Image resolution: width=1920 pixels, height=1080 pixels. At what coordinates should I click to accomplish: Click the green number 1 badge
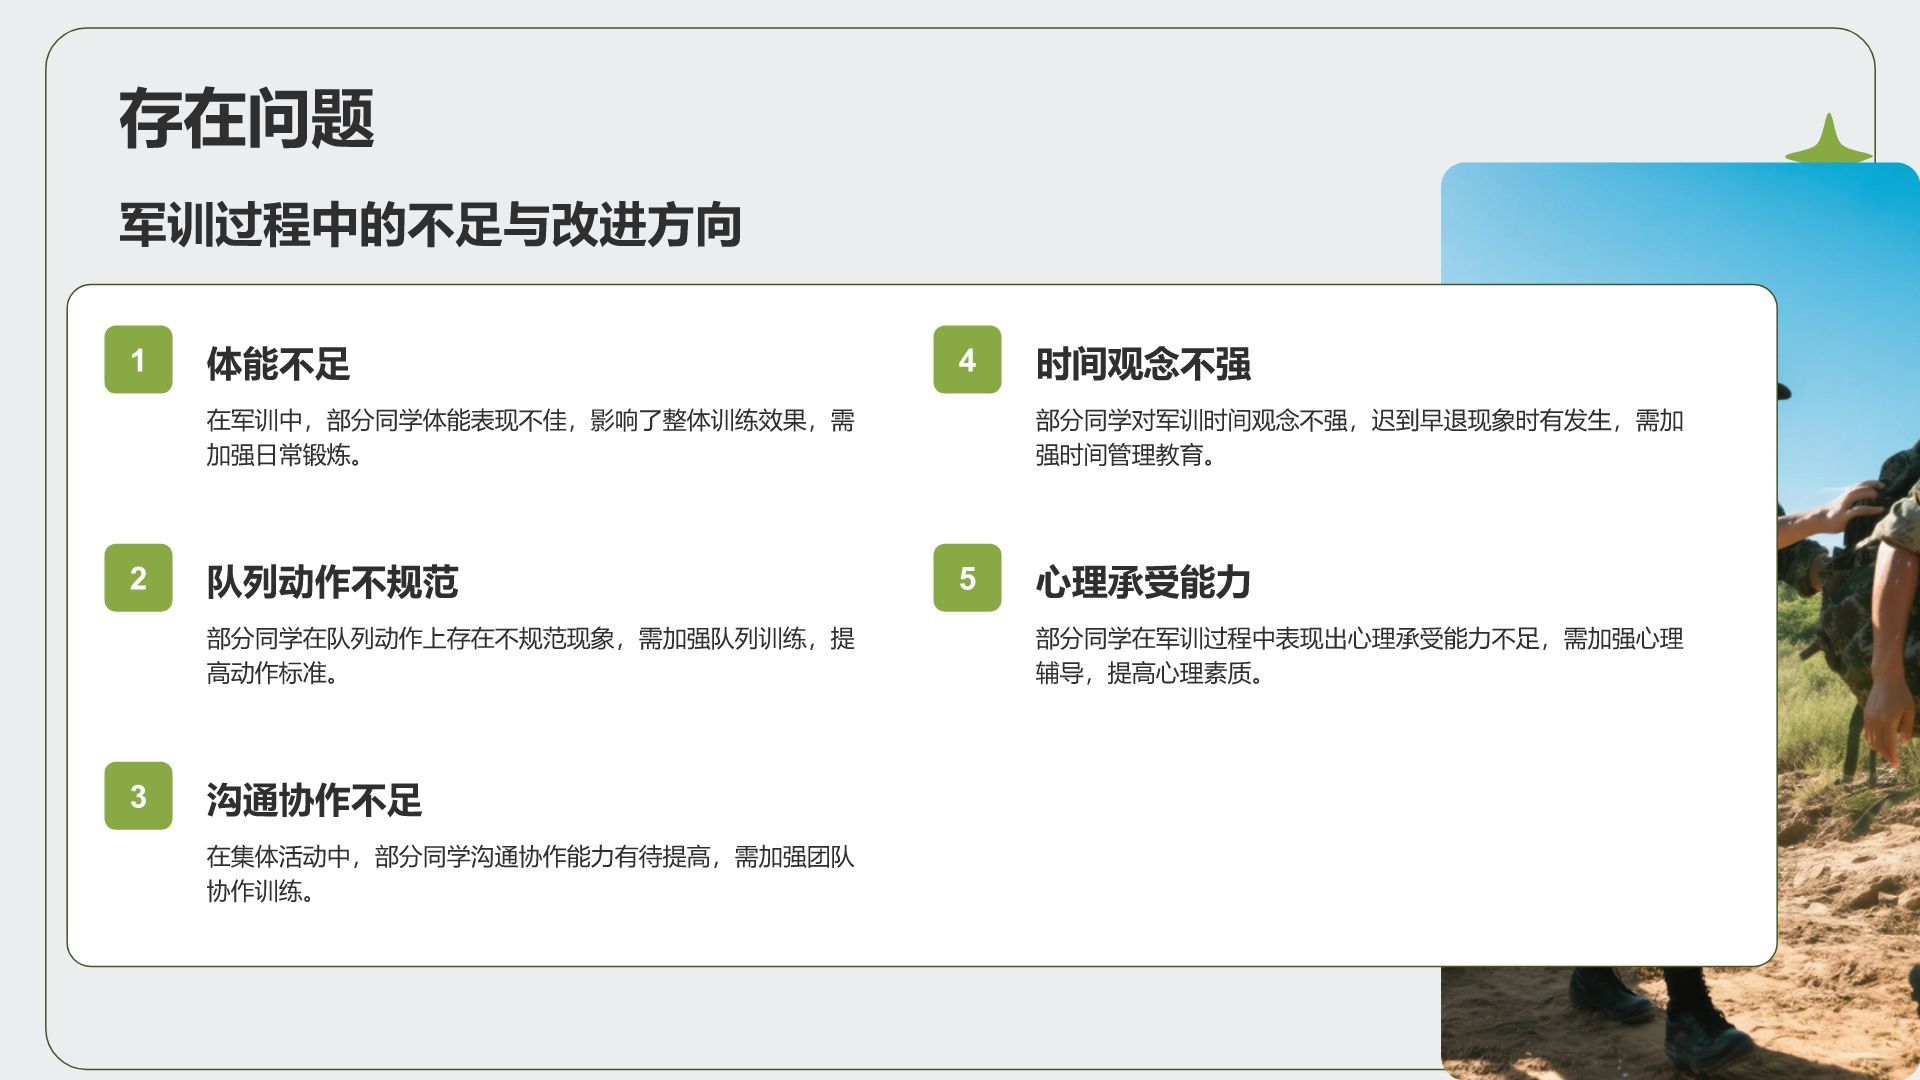[138, 360]
